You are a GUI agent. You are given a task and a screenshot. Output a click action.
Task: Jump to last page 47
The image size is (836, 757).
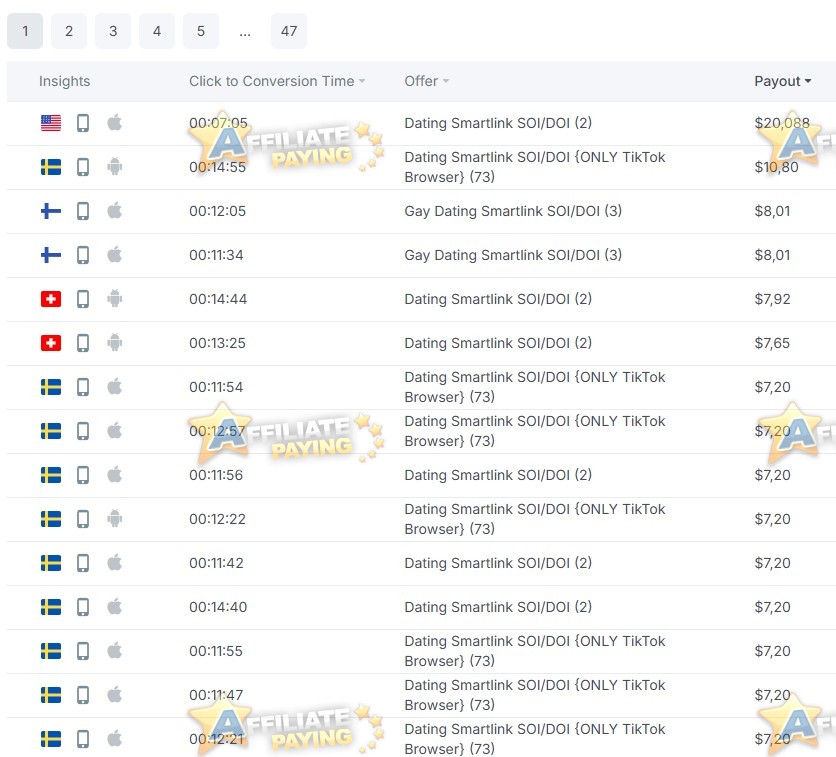click(x=289, y=31)
